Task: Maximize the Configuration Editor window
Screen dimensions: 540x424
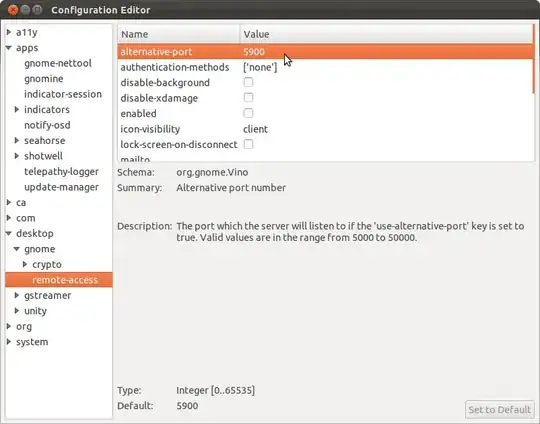Action: (37, 10)
